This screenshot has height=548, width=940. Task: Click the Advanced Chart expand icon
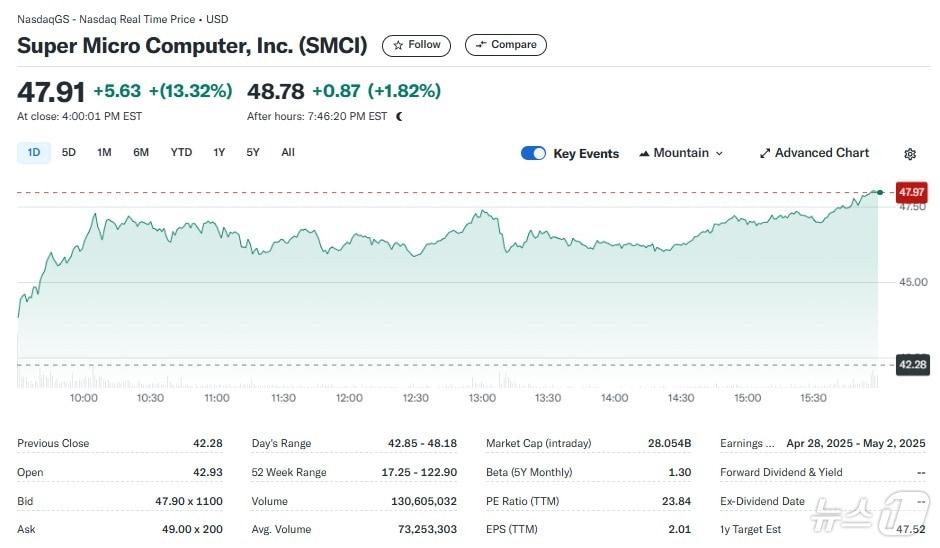tap(765, 154)
